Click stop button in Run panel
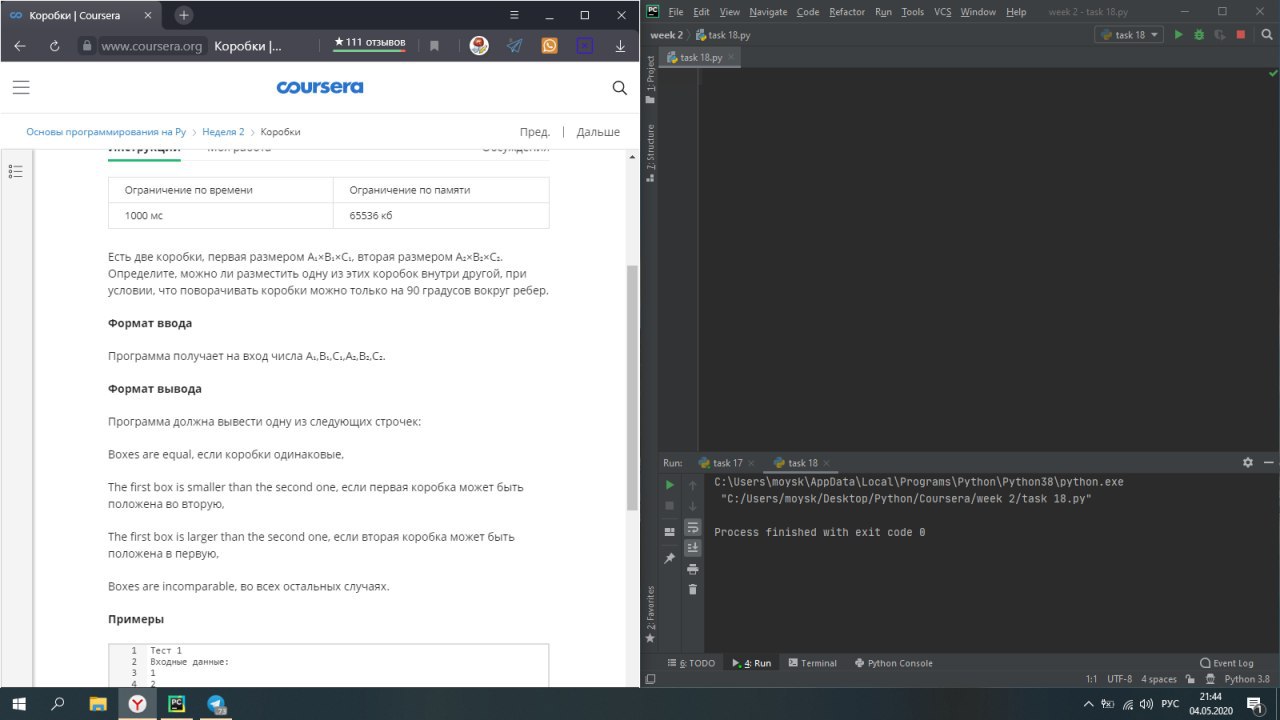 pos(670,506)
